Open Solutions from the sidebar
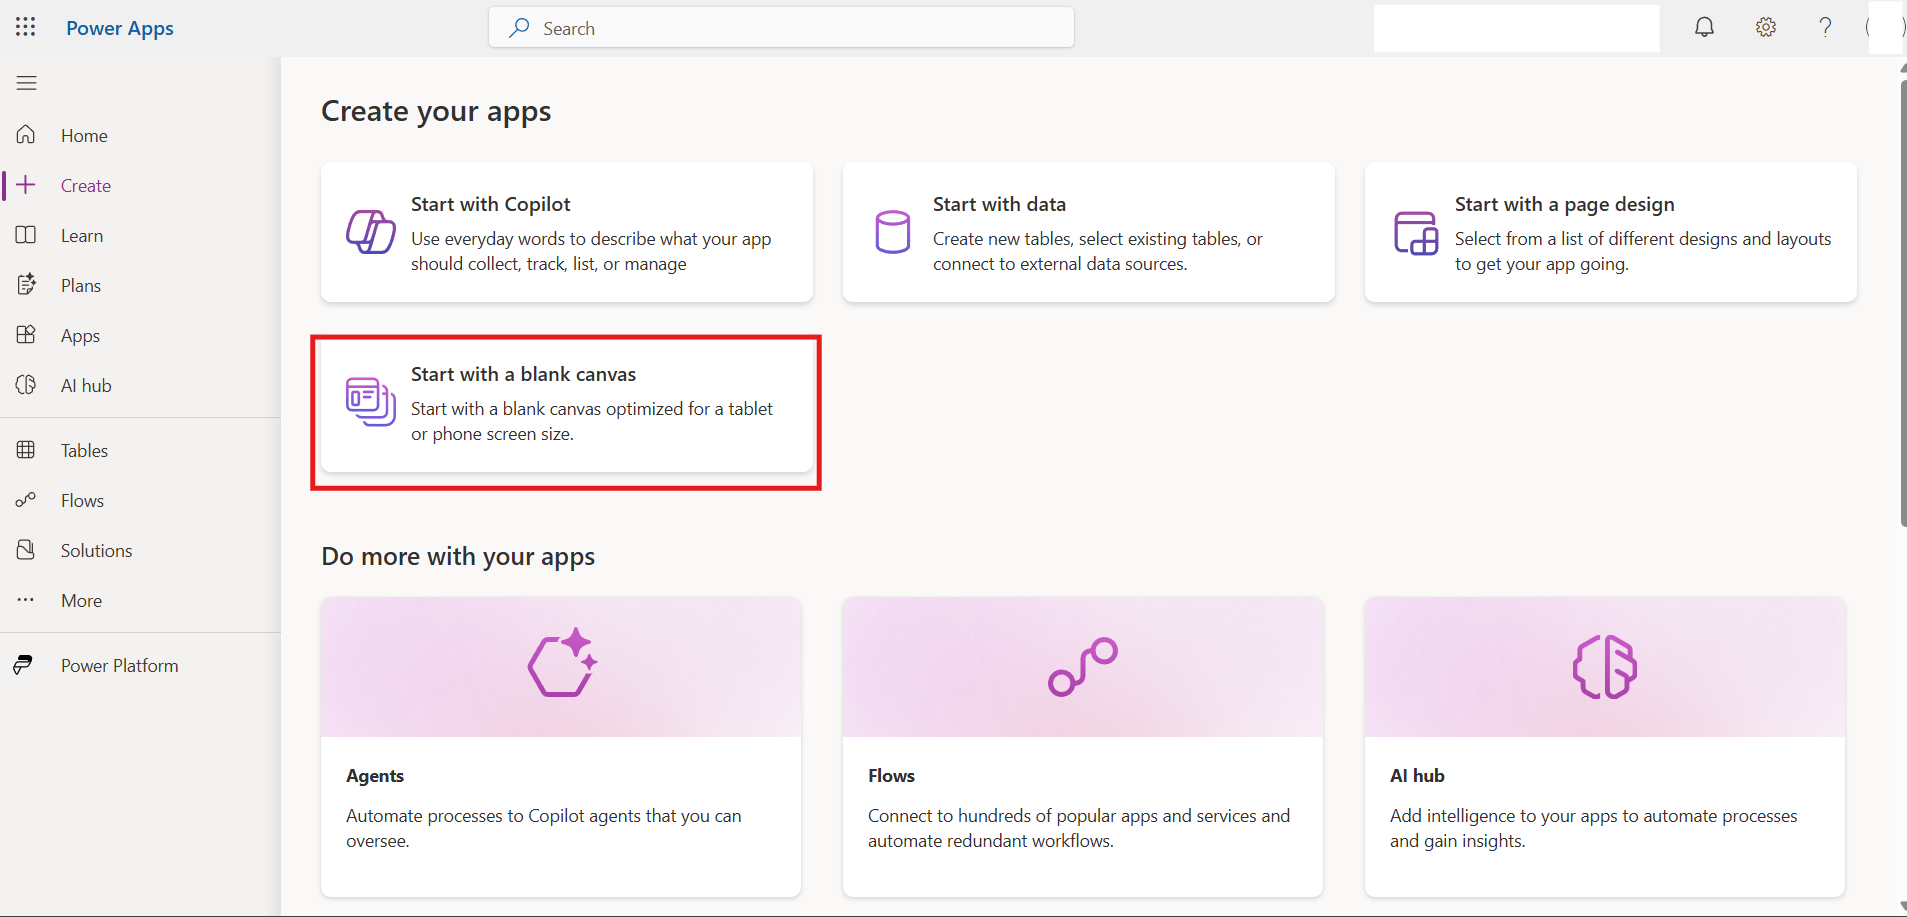1907x917 pixels. 96,550
